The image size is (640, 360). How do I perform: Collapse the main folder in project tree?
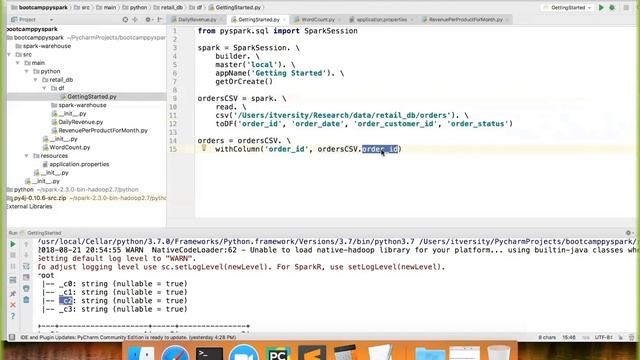(x=18, y=63)
